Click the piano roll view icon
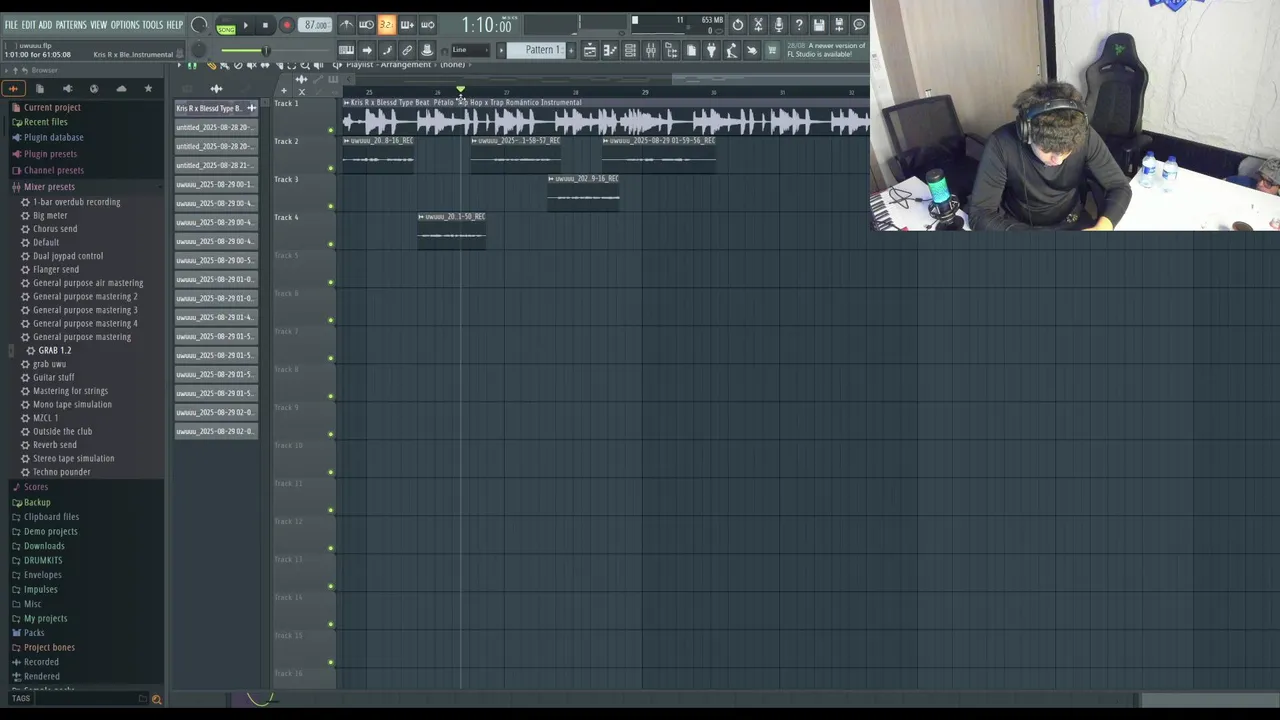 tap(610, 51)
